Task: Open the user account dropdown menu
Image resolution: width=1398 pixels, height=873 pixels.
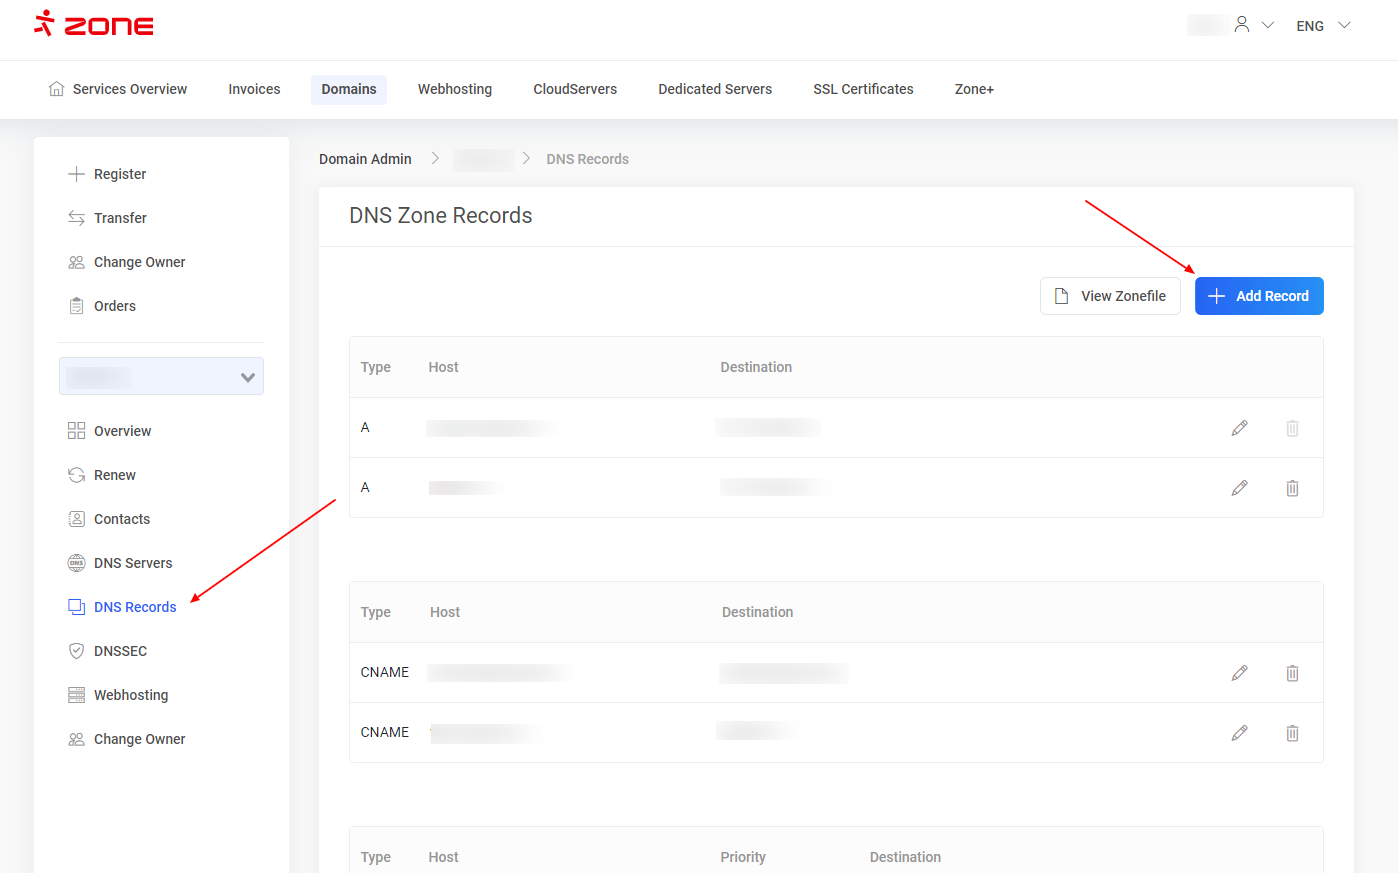Action: point(1253,25)
